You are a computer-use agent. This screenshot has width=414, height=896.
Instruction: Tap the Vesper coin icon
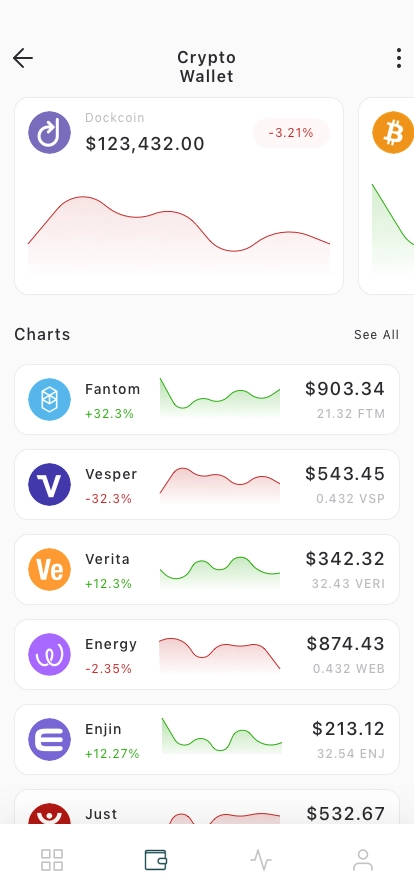(x=50, y=485)
